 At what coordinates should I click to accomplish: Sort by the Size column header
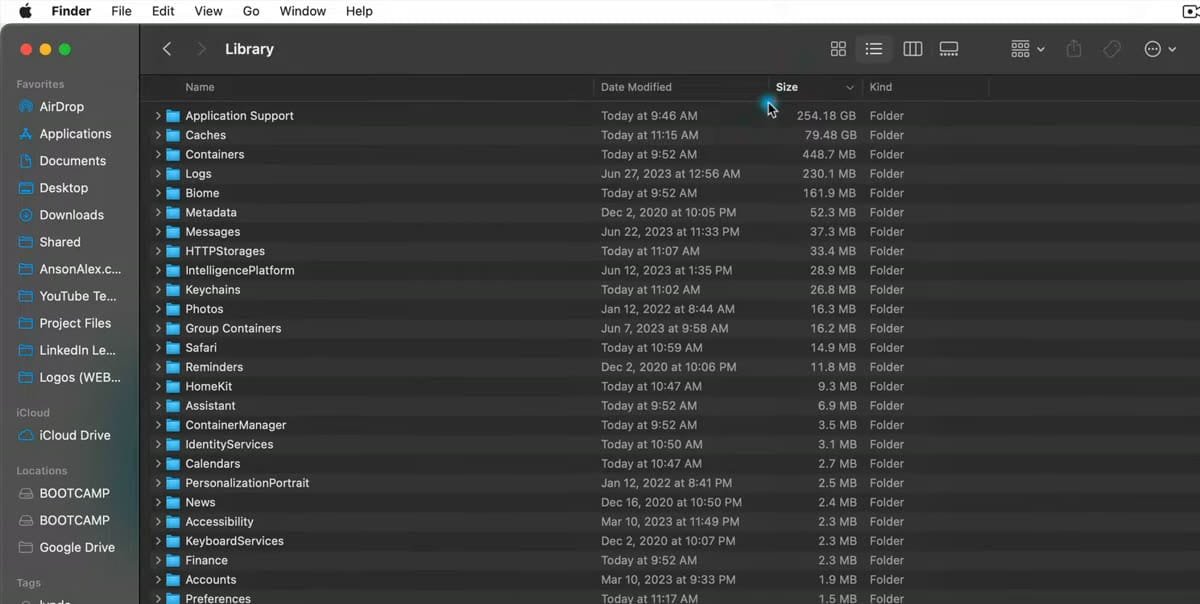pyautogui.click(x=815, y=87)
